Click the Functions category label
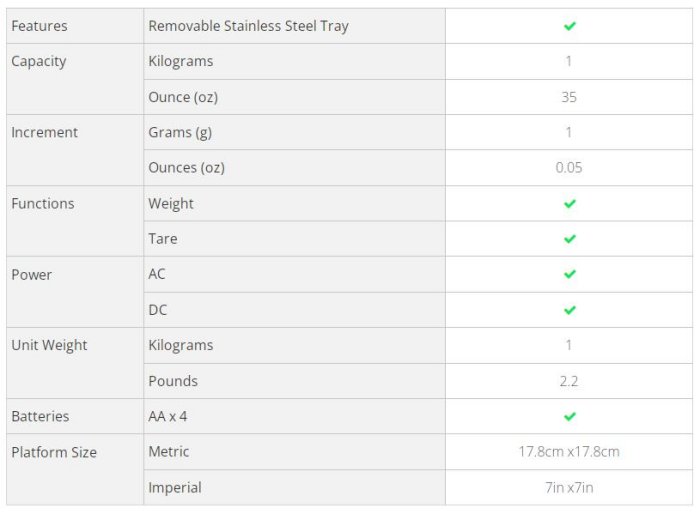This screenshot has height=514, width=700. pyautogui.click(x=43, y=203)
